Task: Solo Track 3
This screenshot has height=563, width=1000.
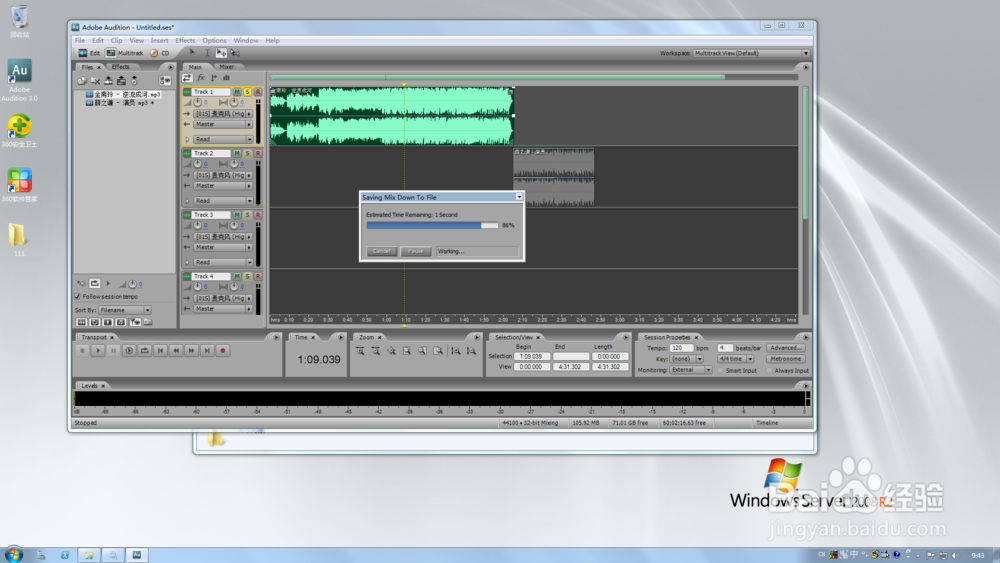Action: pyautogui.click(x=247, y=215)
